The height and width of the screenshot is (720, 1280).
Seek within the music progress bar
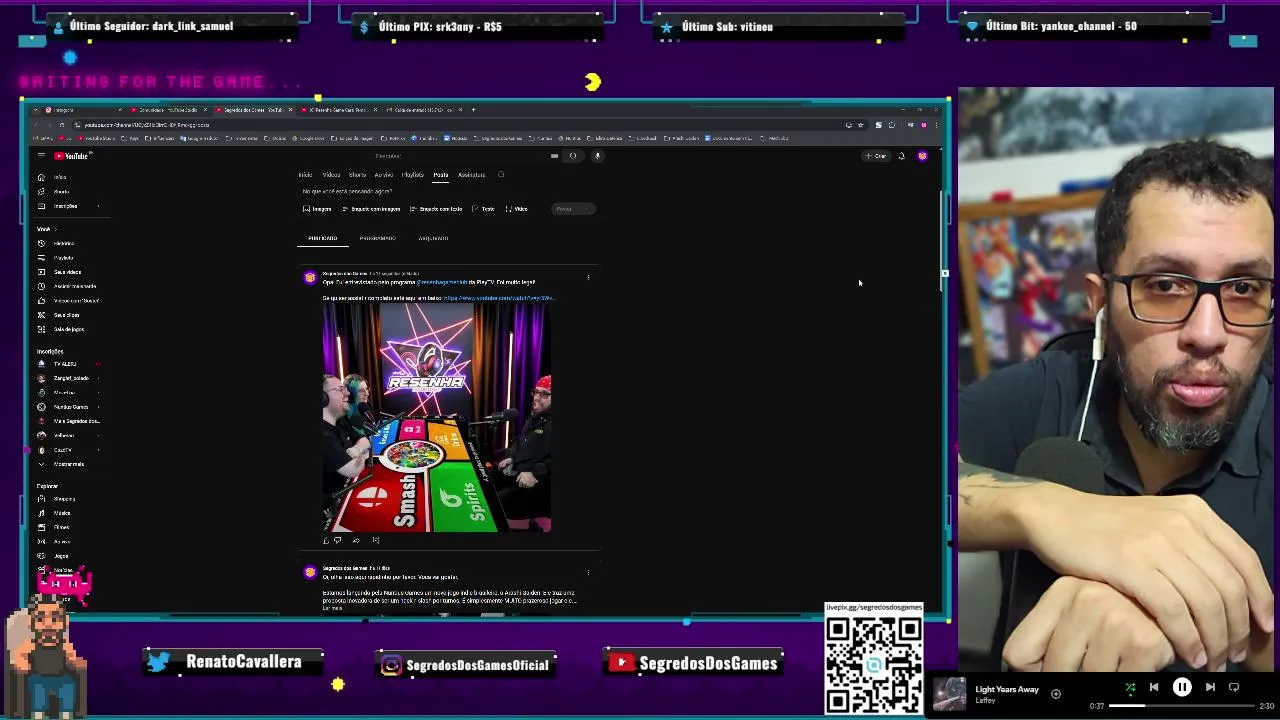pos(1181,706)
